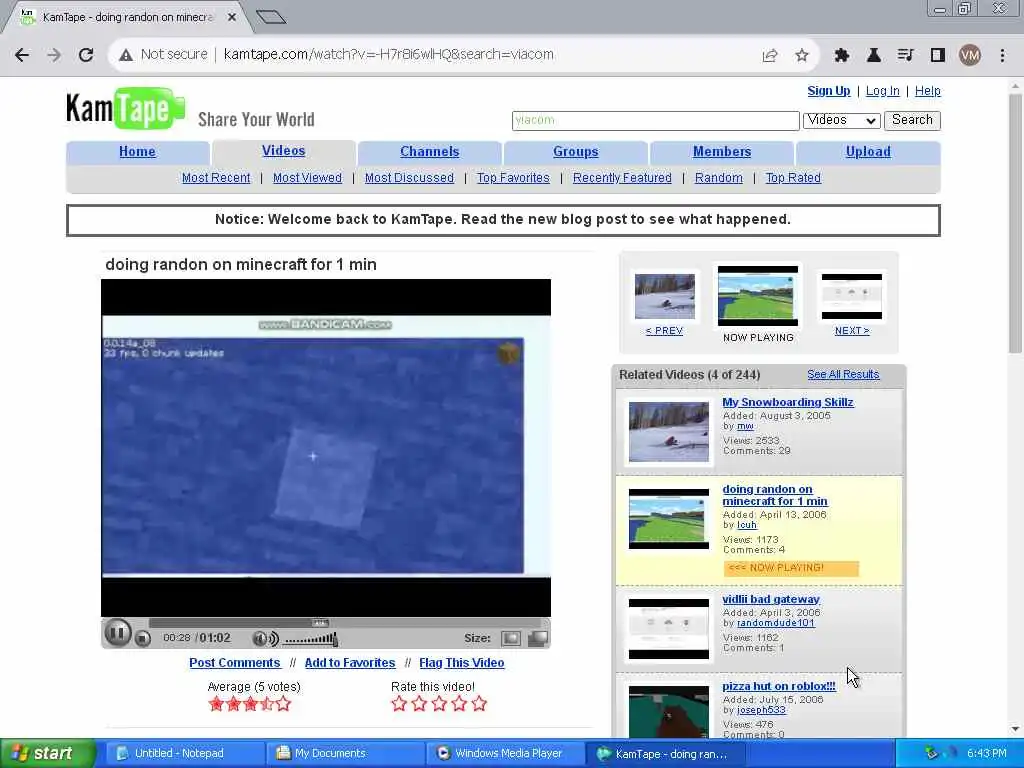Go forward with the browser forward arrow
This screenshot has height=768, width=1024.
click(x=54, y=55)
